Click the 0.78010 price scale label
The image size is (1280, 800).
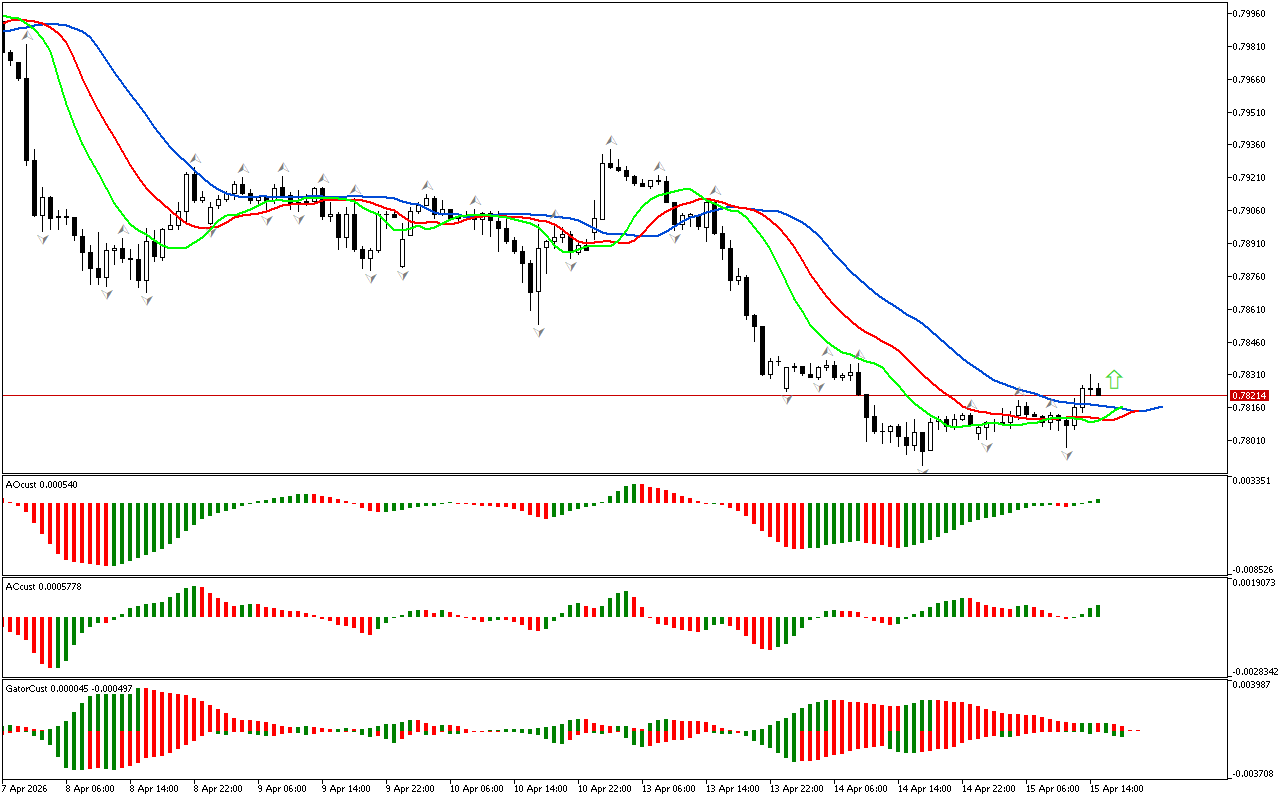(1250, 441)
